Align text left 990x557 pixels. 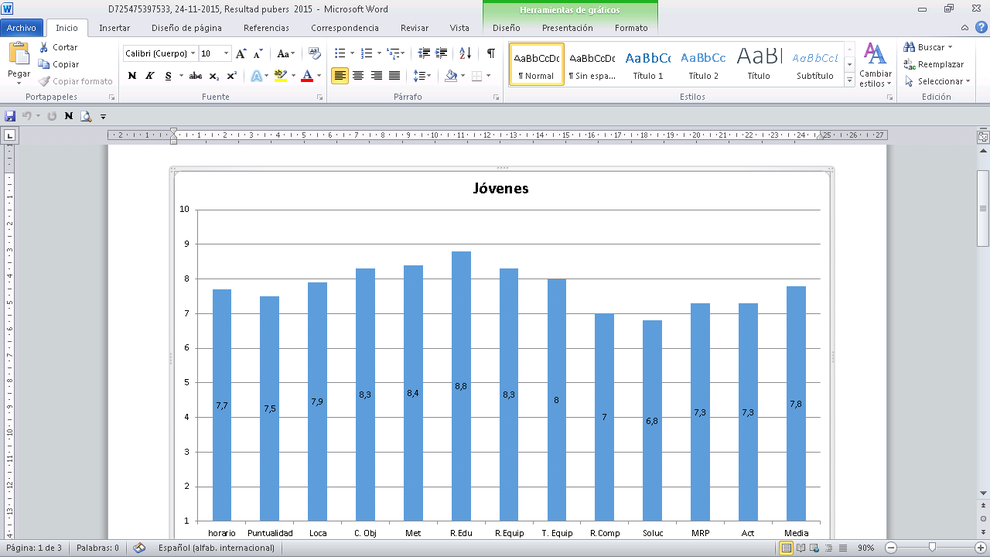coord(340,76)
